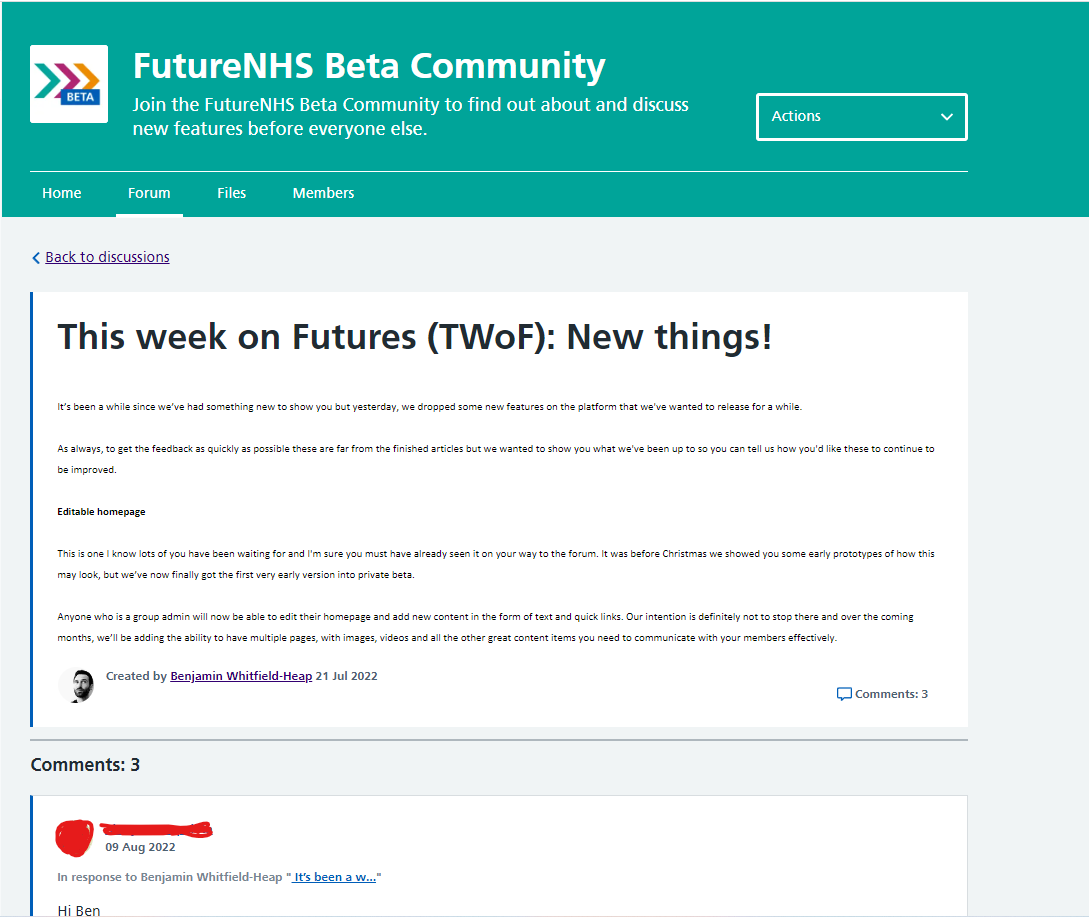1089x917 pixels.
Task: Switch to the Forum tab
Action: 149,192
